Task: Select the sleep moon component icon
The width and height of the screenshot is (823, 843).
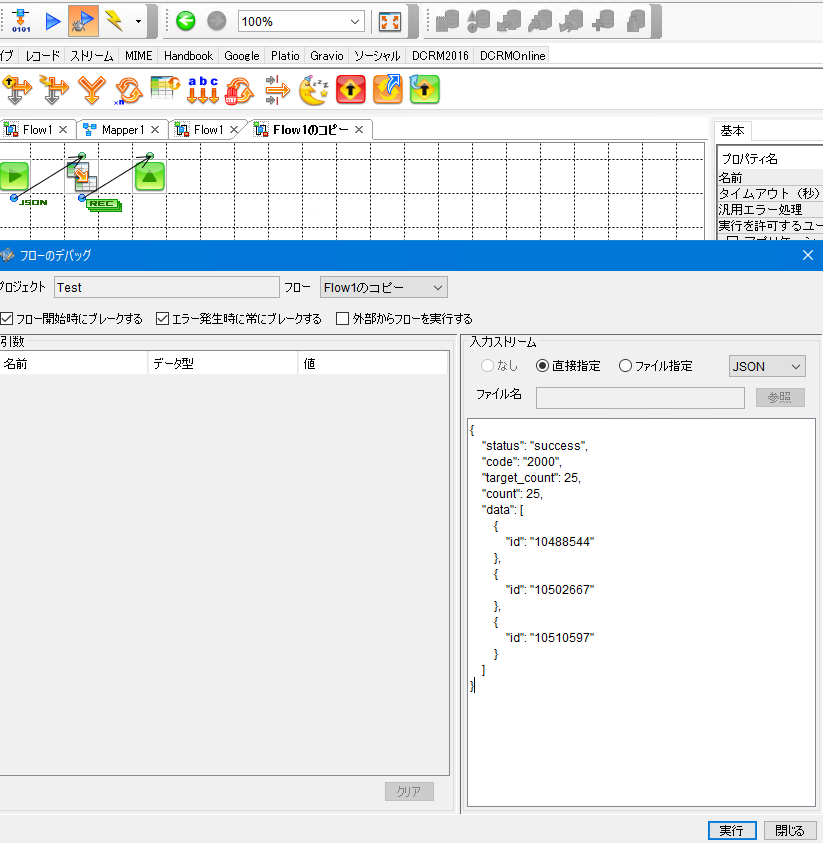Action: 313,89
